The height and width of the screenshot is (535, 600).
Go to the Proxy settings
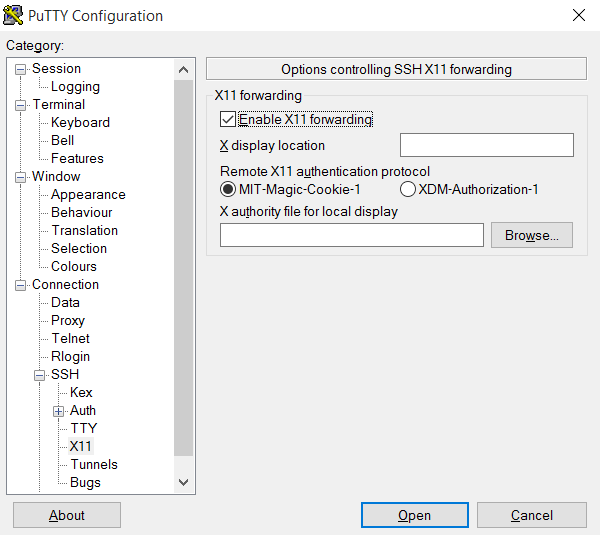tap(68, 320)
